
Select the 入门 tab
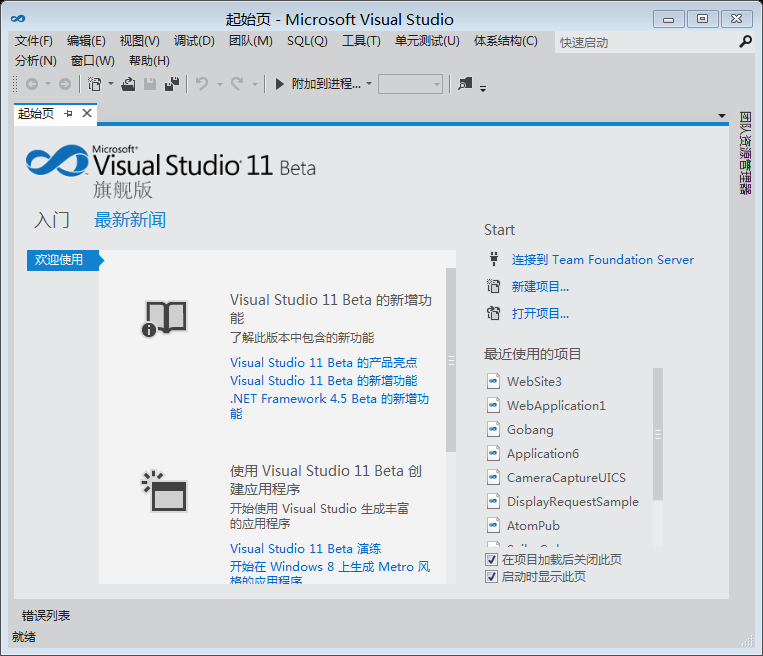pos(52,219)
